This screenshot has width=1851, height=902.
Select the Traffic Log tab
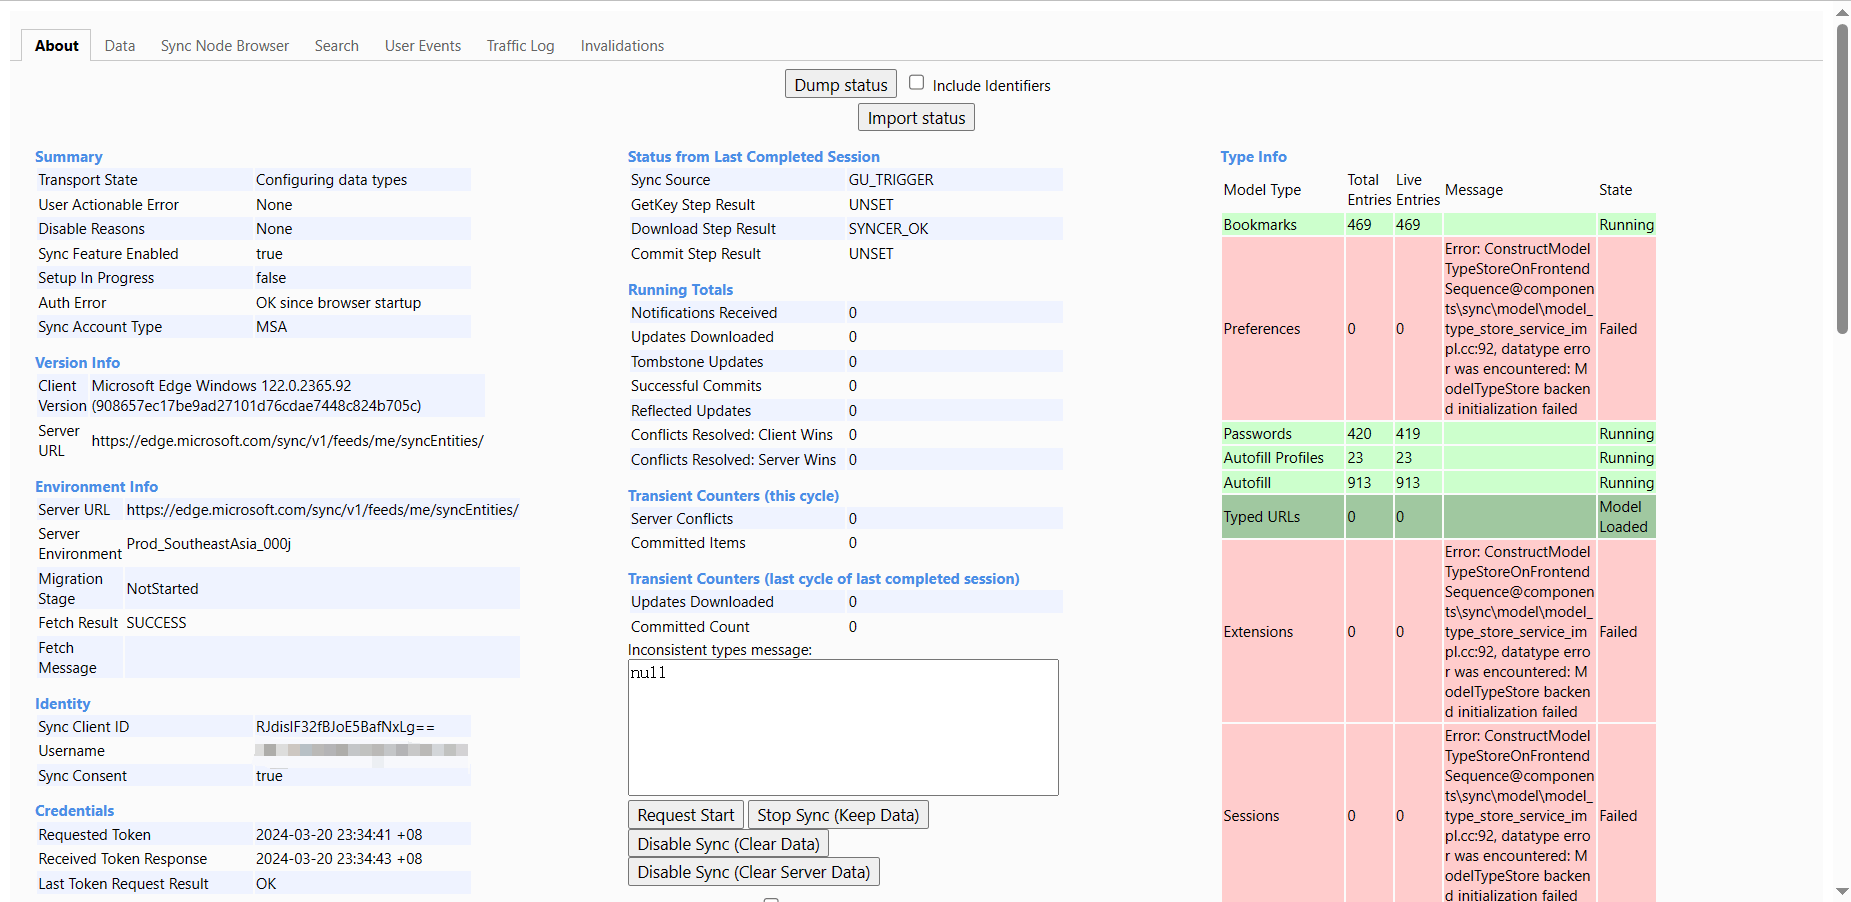tap(520, 46)
